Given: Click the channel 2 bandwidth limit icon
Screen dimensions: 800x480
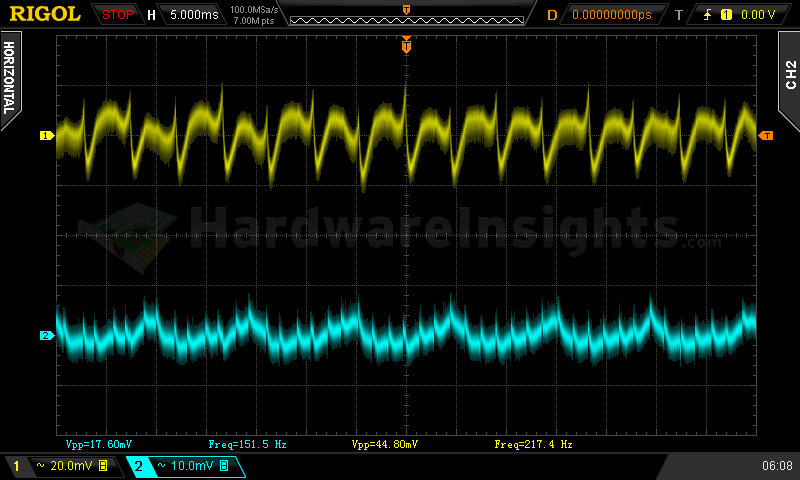Looking at the screenshot, I should coord(223,466).
